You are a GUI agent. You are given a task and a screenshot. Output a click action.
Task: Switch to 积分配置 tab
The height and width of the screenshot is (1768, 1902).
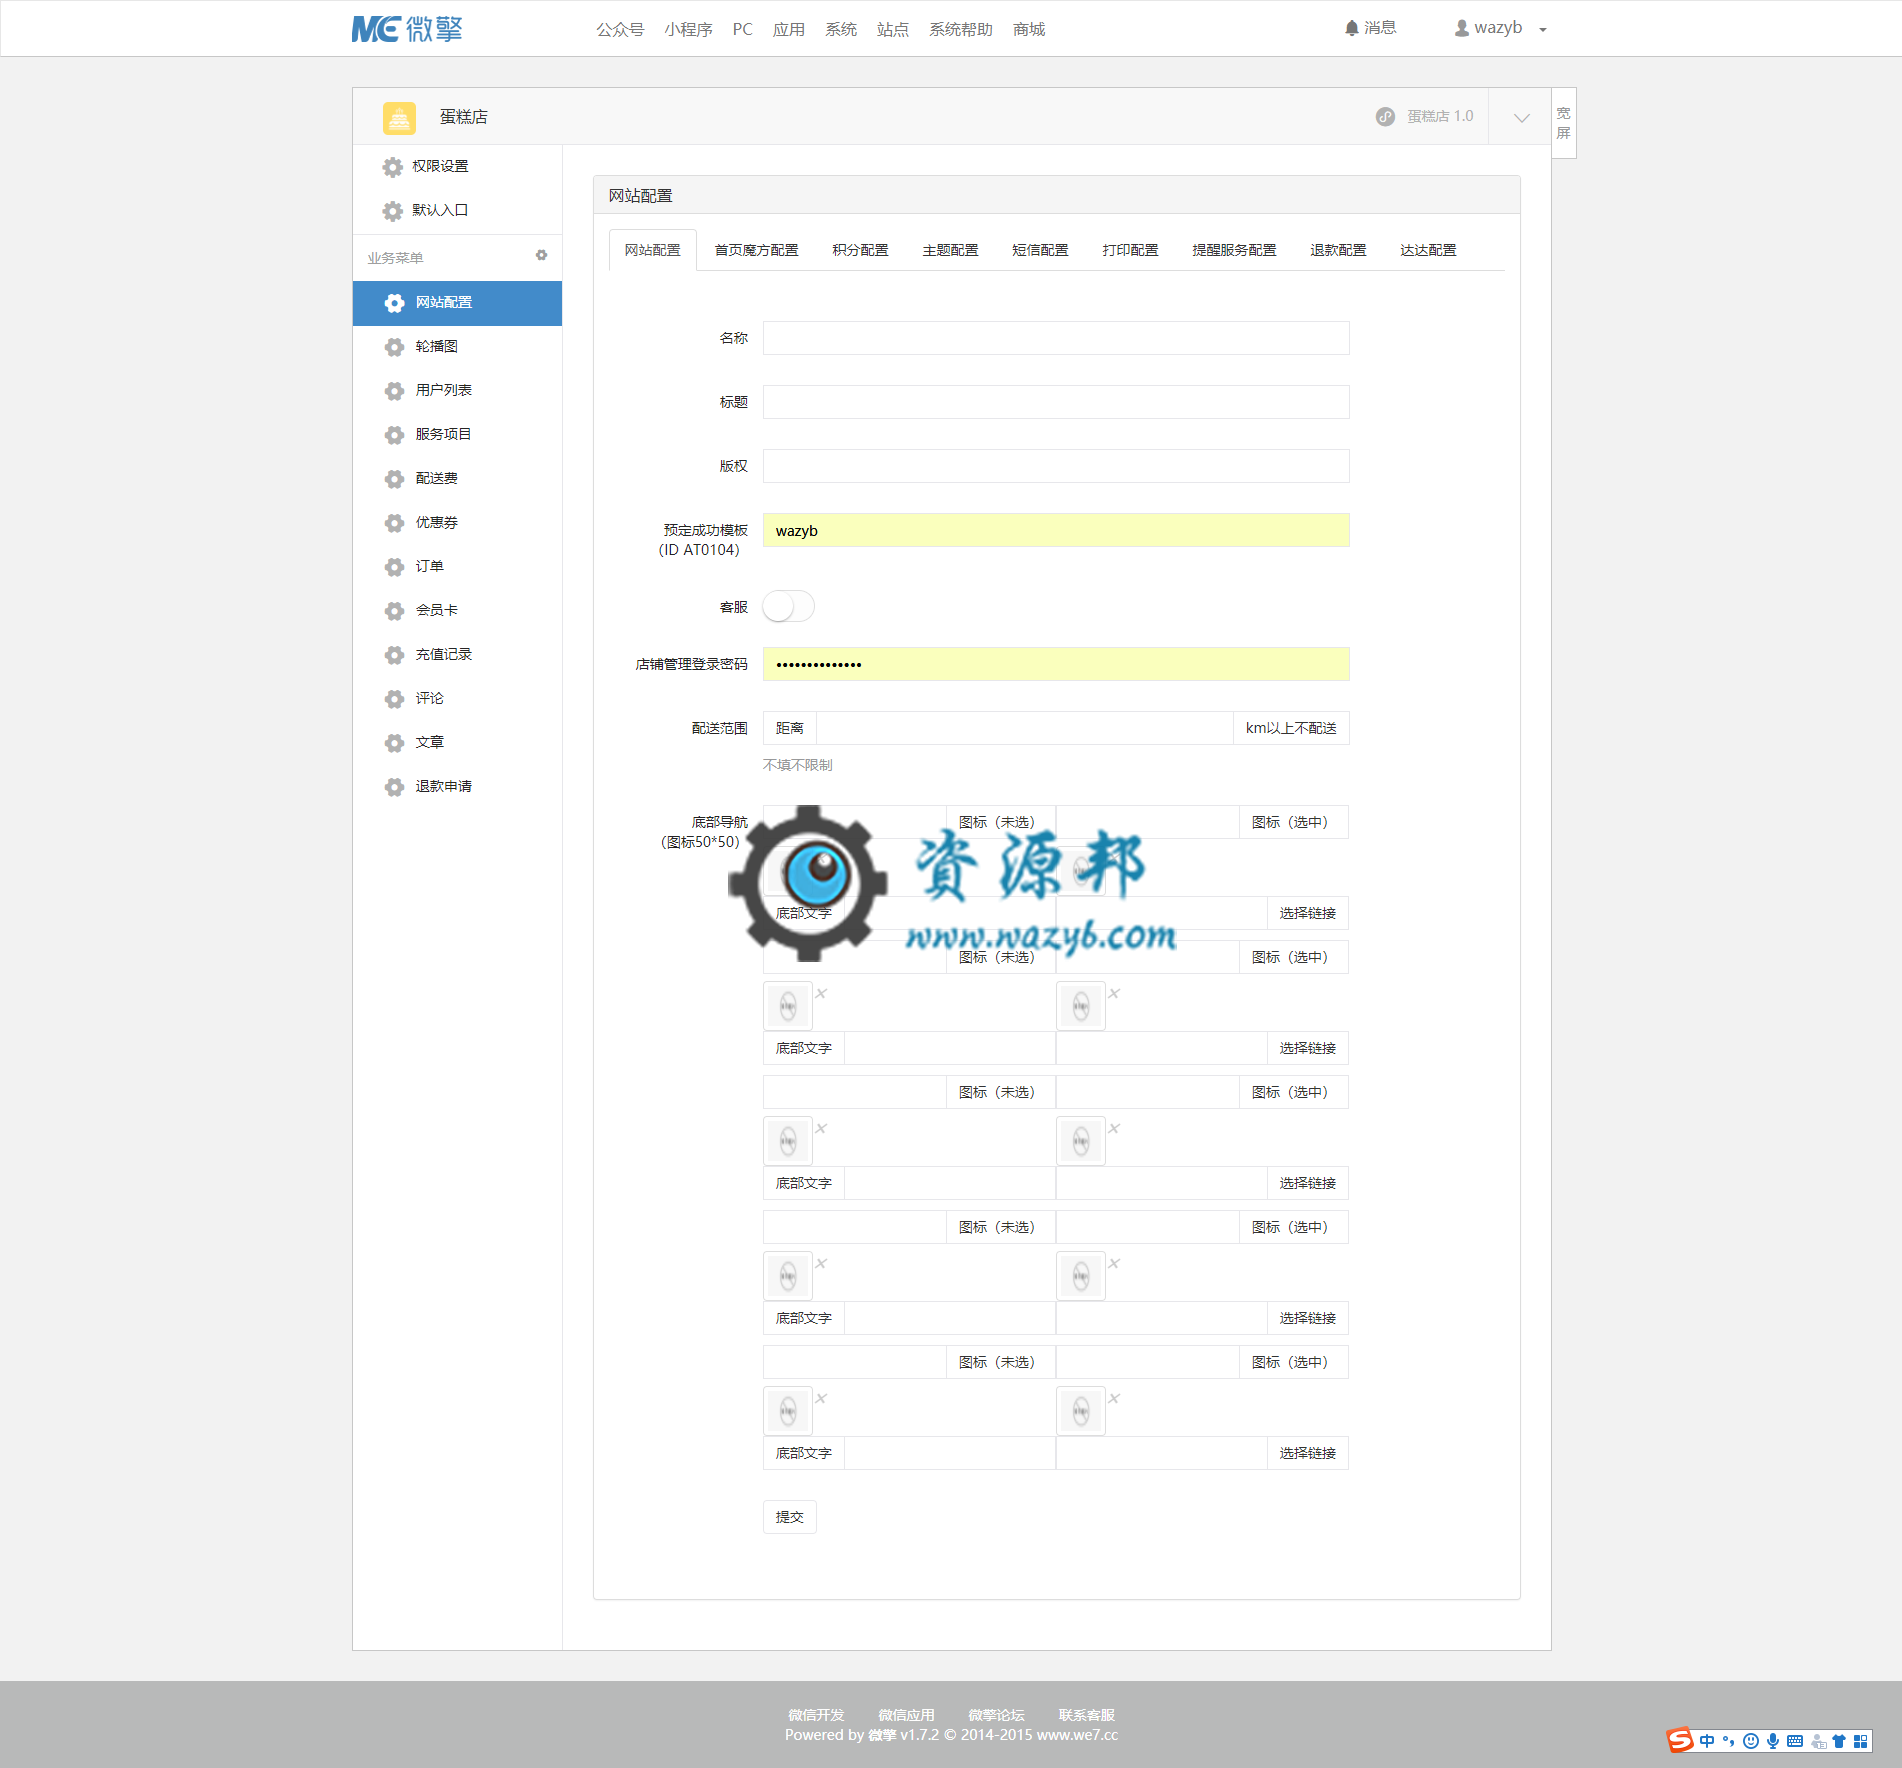pos(860,250)
